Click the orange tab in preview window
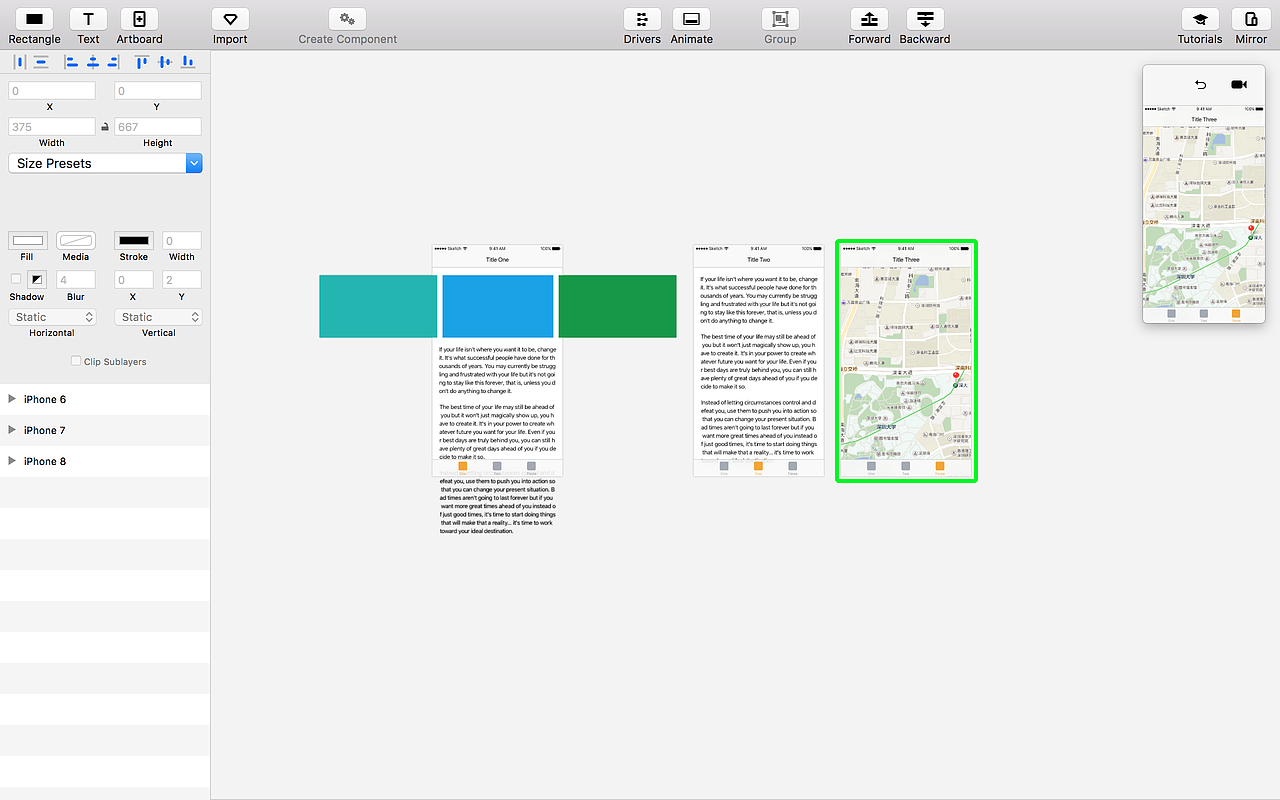The height and width of the screenshot is (800, 1280). tap(1236, 314)
